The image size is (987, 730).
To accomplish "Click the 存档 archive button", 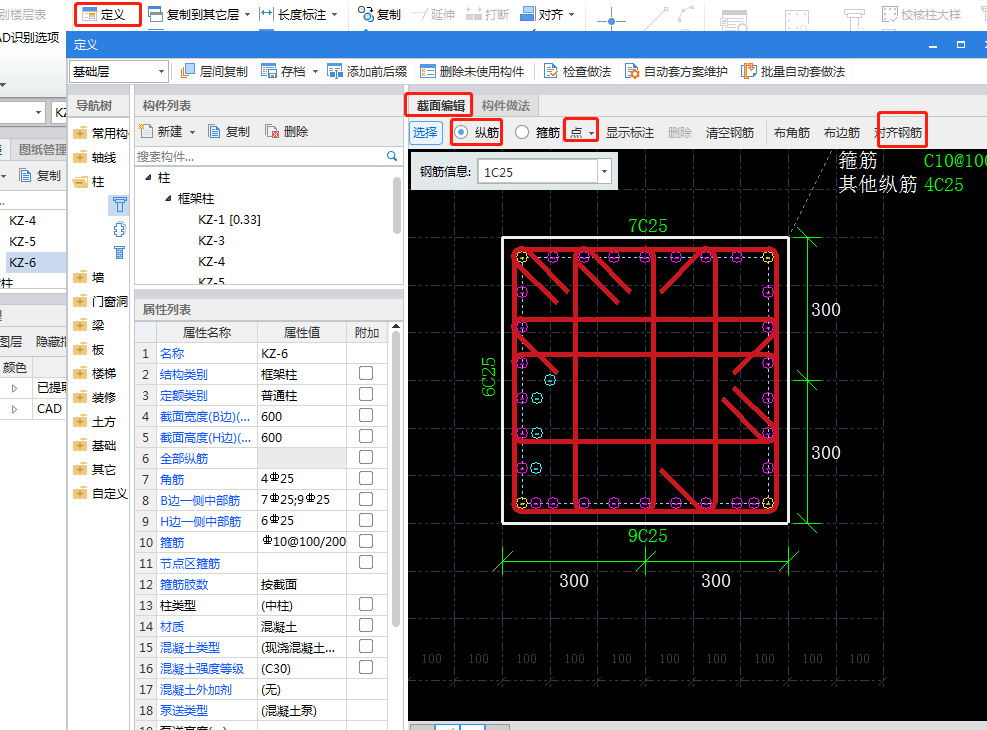I will pos(284,72).
